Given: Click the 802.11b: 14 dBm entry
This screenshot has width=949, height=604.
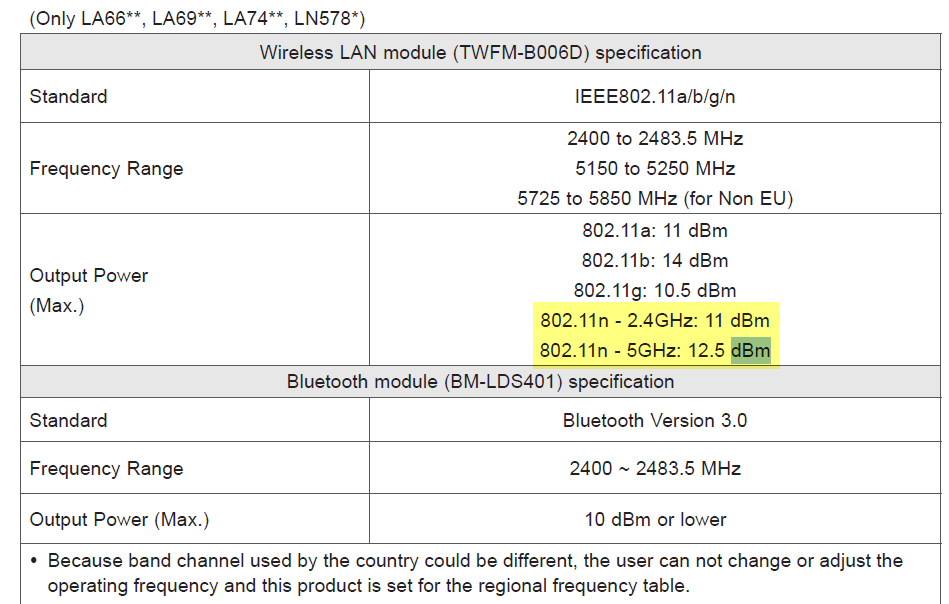Looking at the screenshot, I should (655, 261).
